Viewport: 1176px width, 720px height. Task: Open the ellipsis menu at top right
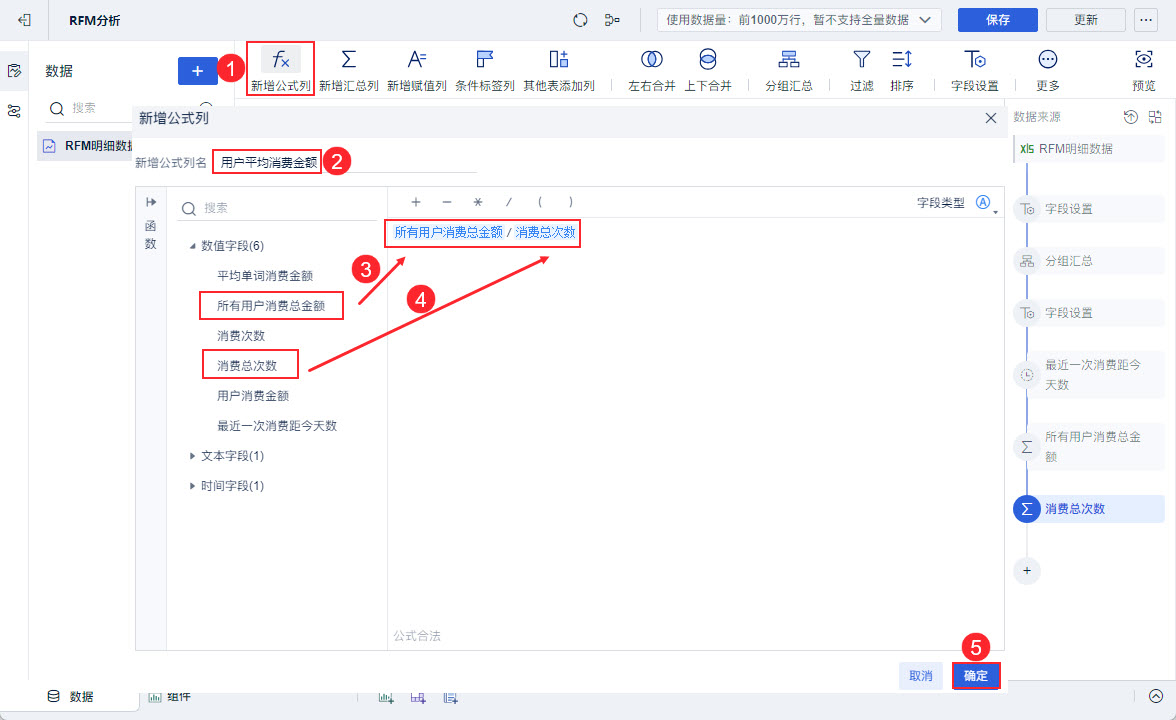point(1145,20)
